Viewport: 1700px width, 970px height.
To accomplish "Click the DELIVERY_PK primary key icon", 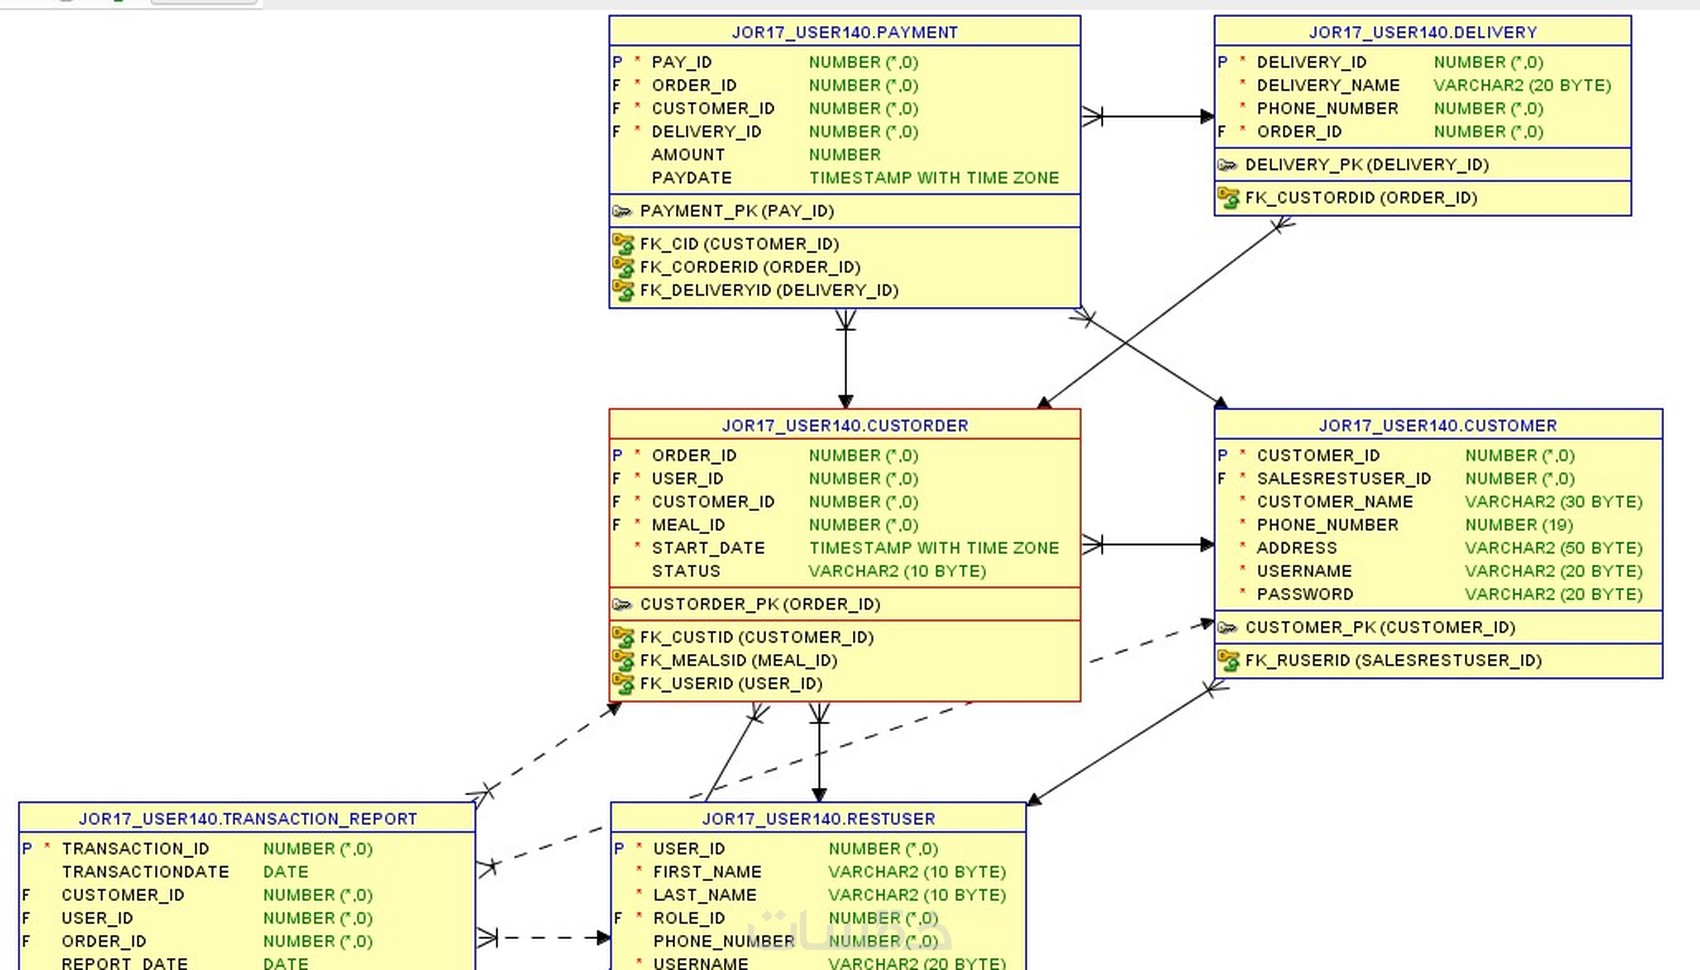I will [x=1228, y=164].
